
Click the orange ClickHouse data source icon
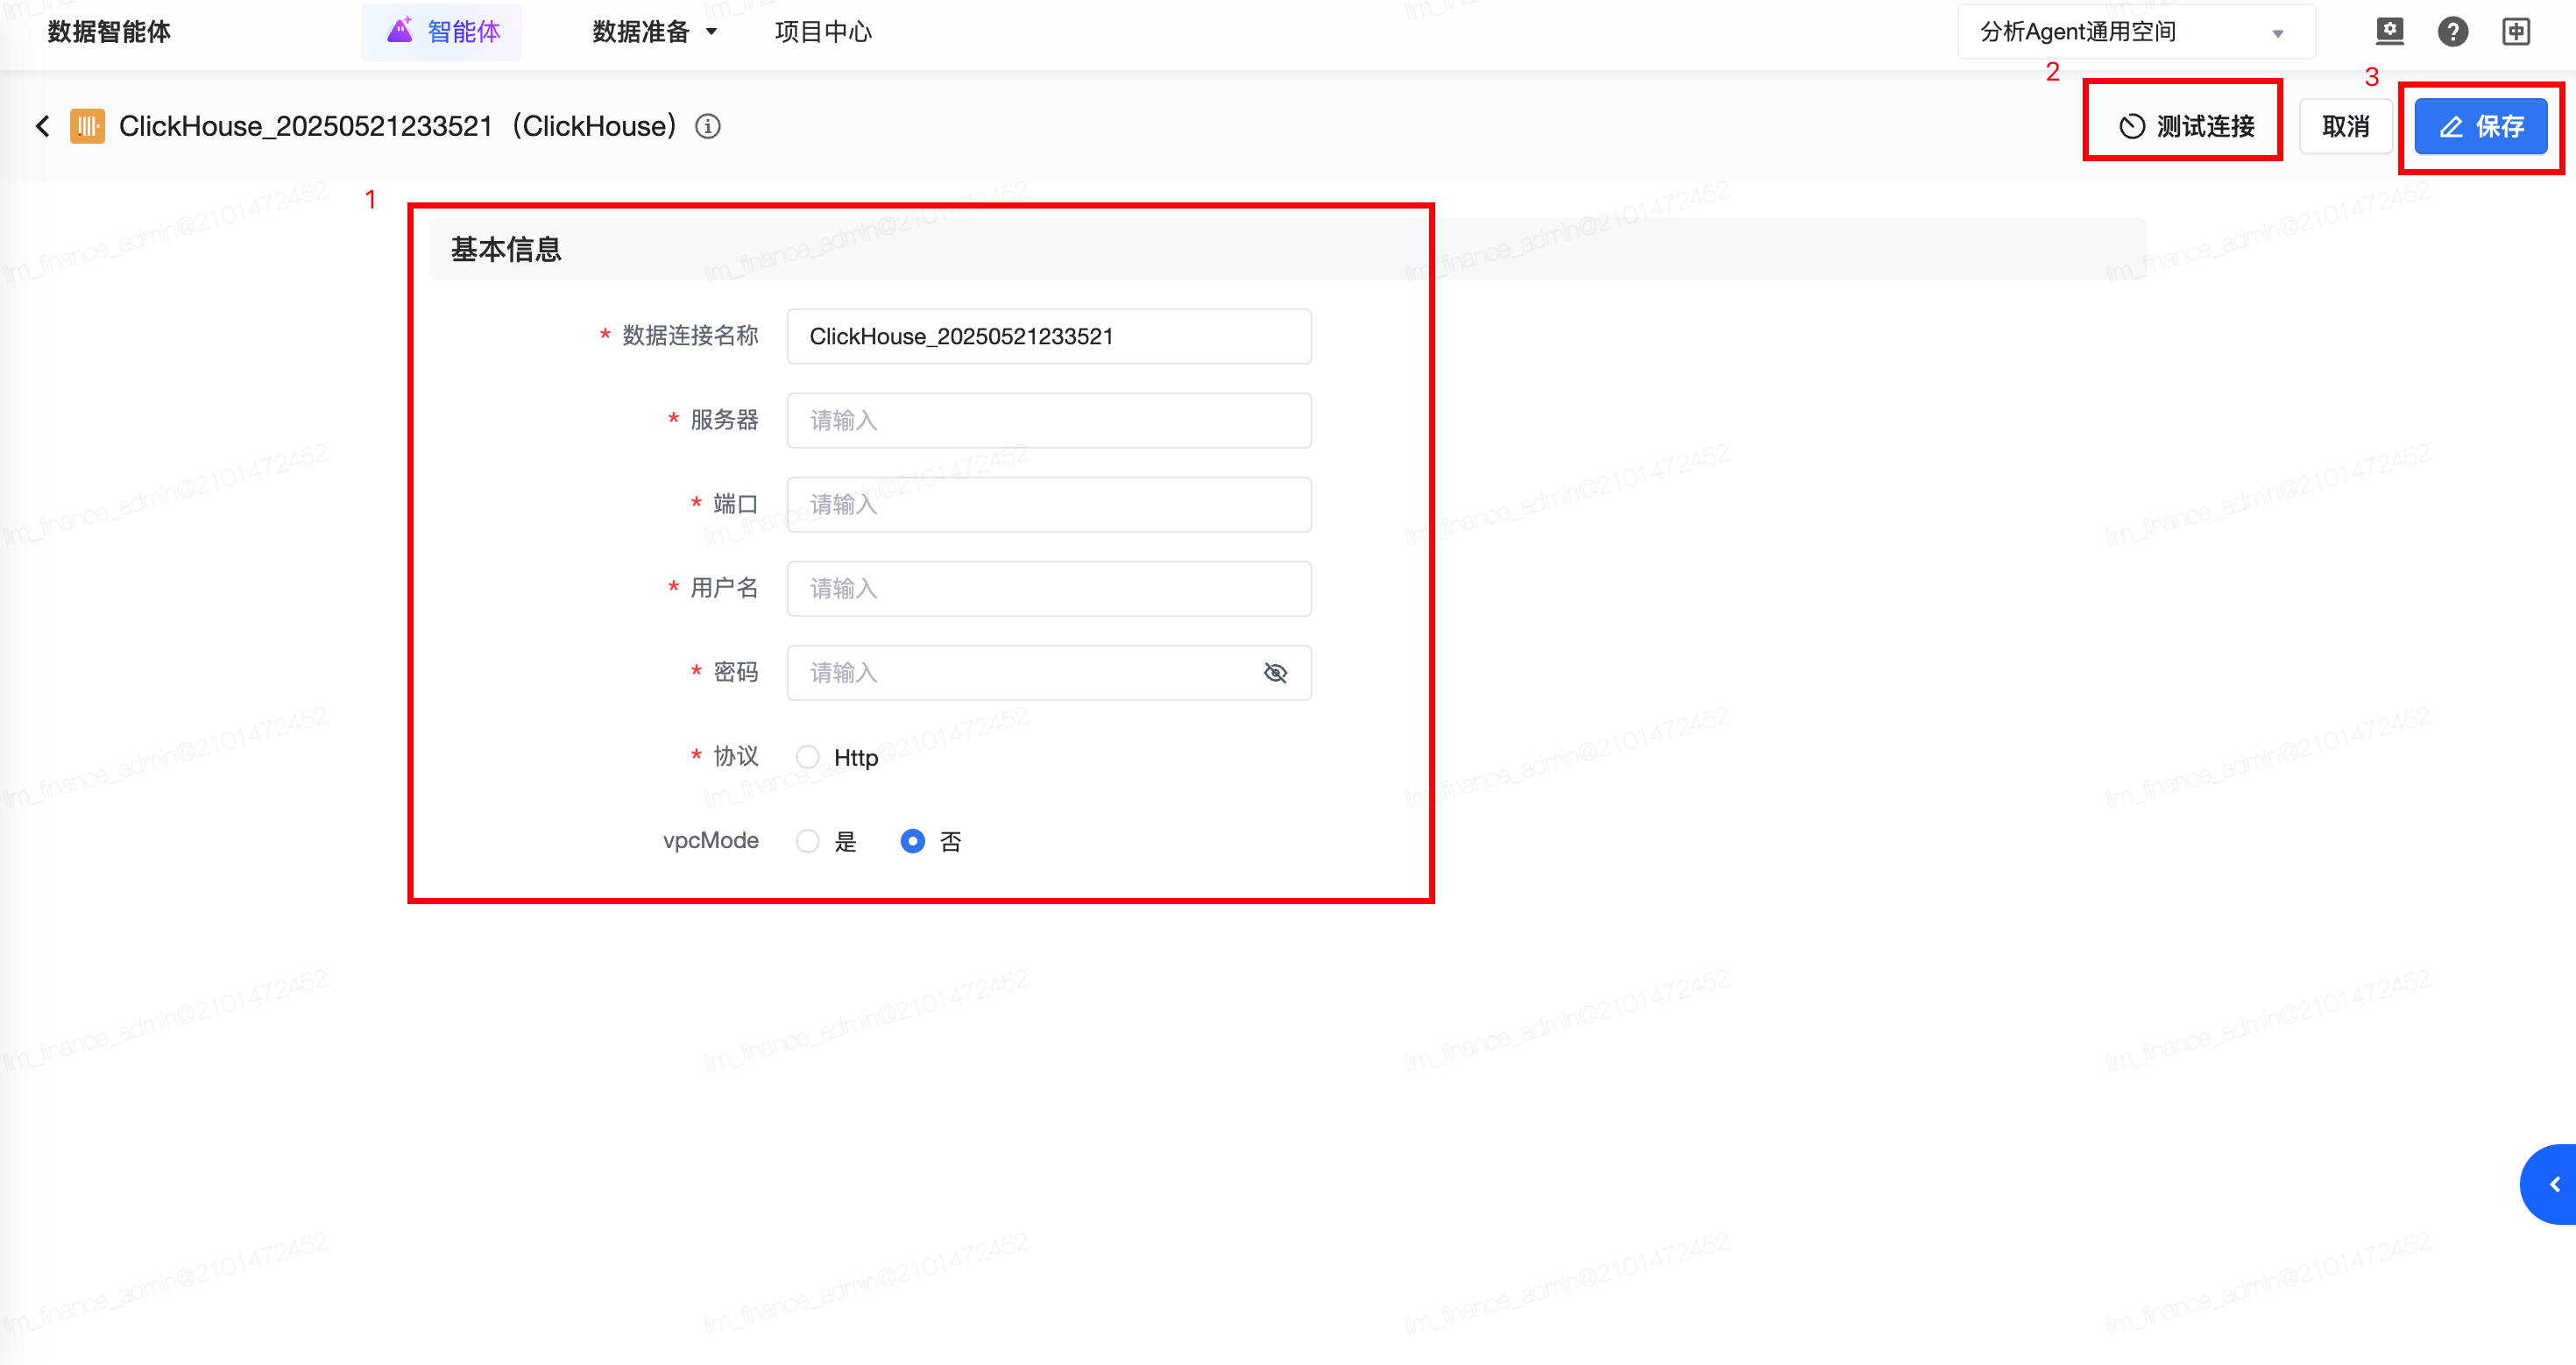click(87, 126)
